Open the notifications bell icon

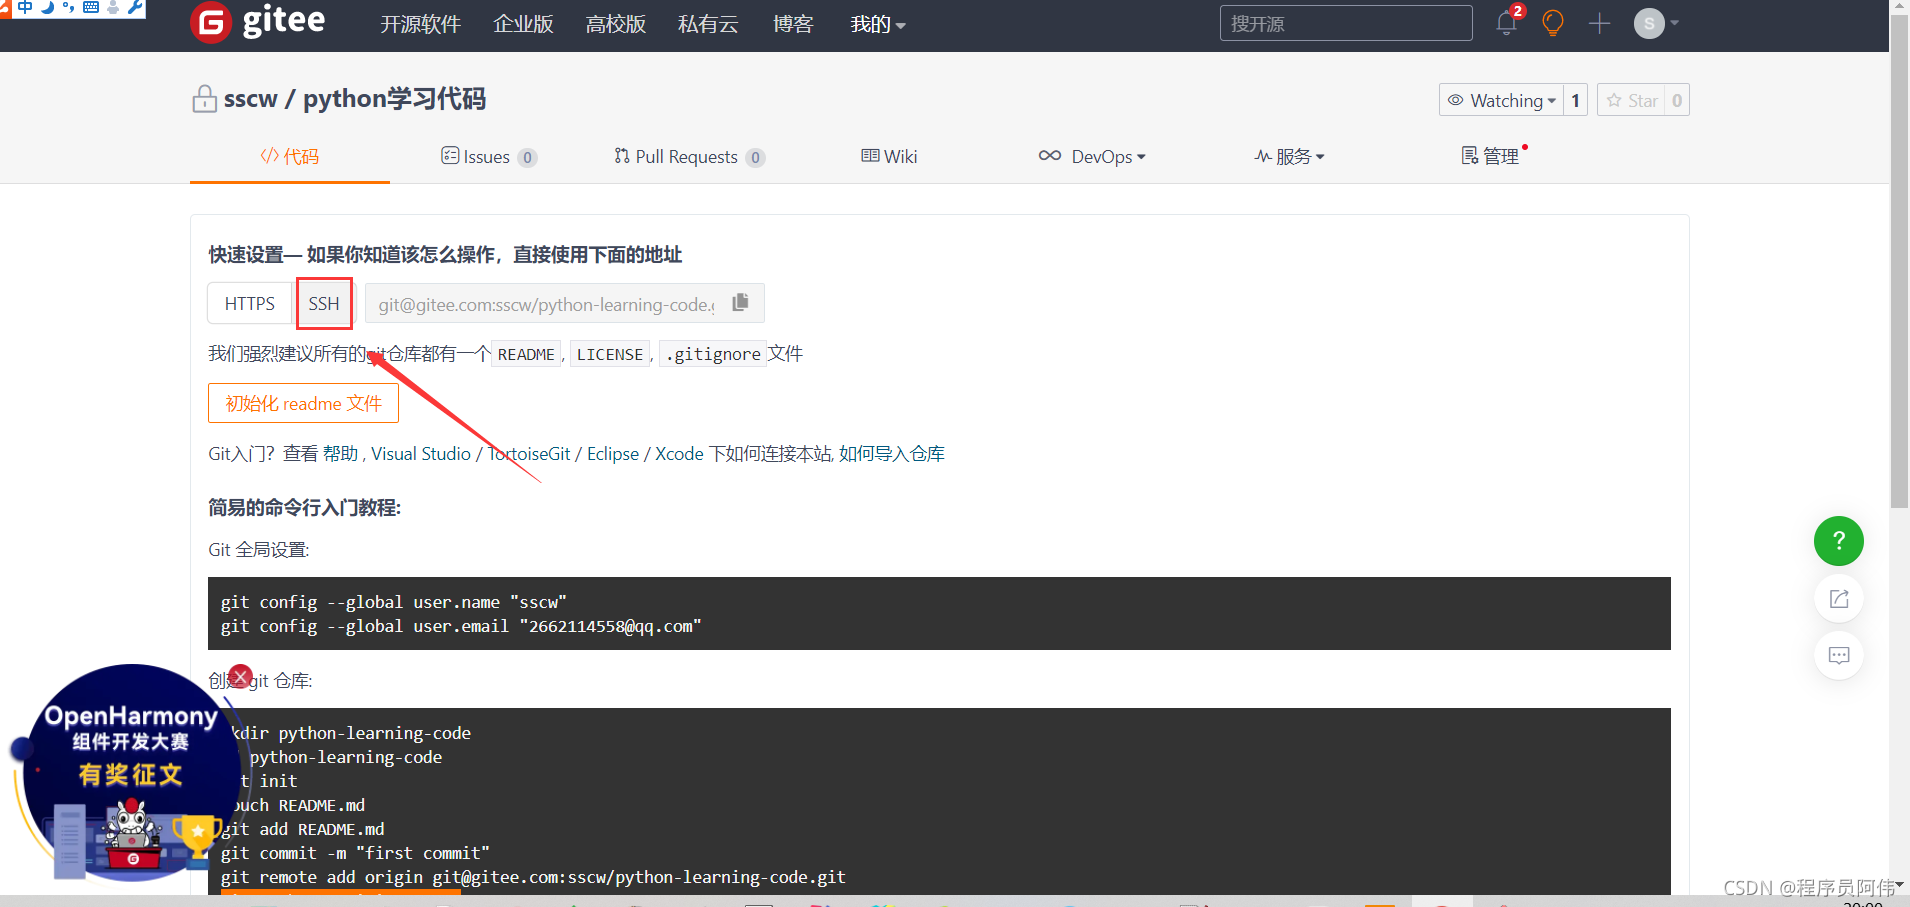pyautogui.click(x=1506, y=23)
